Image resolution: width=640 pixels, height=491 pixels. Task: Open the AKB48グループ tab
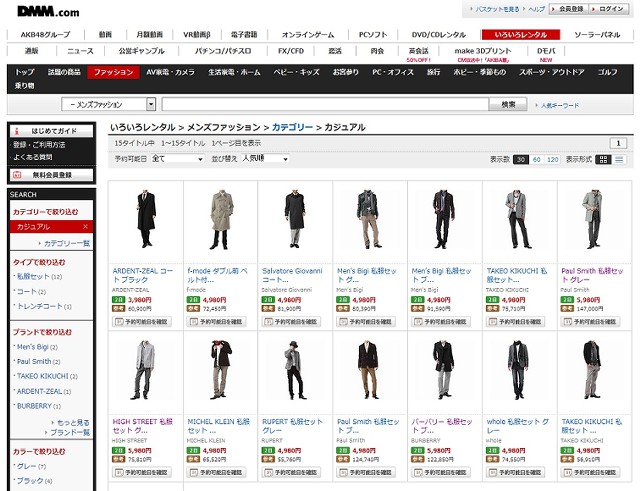click(45, 35)
